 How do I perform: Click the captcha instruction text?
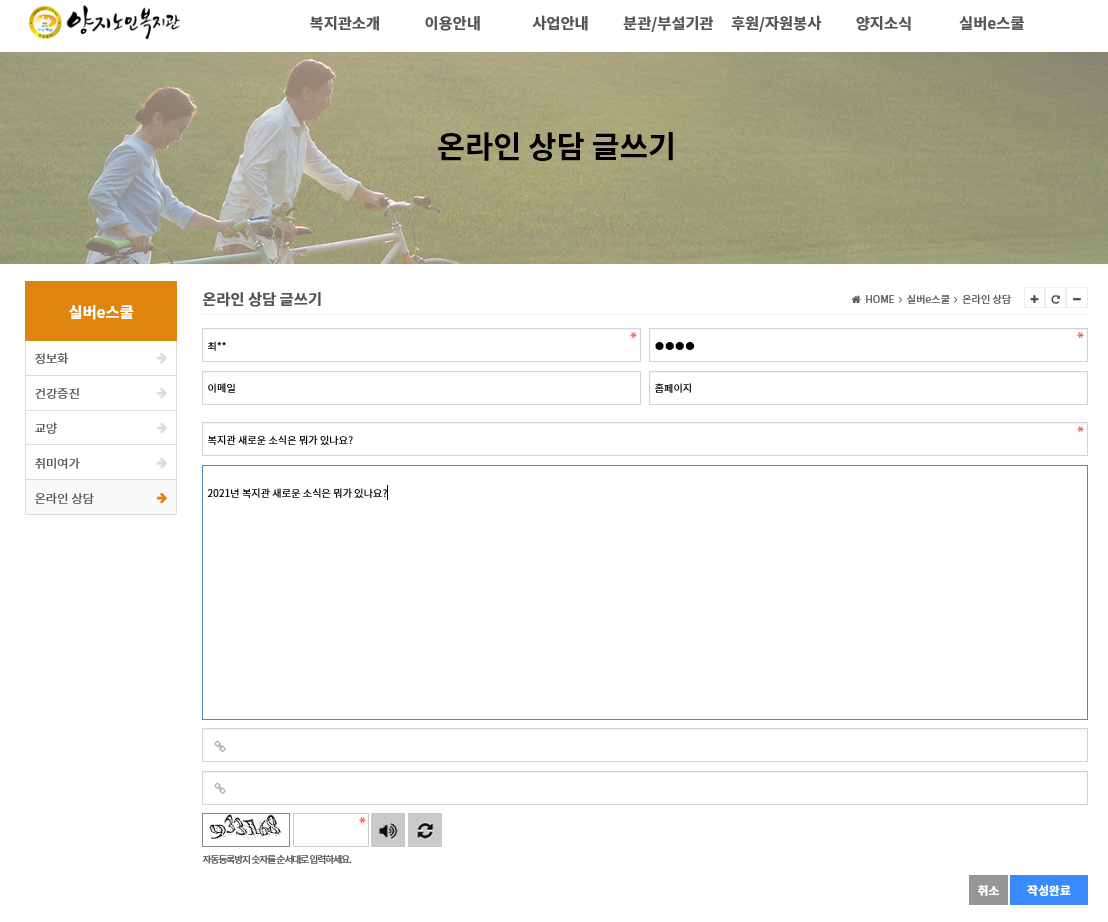(x=277, y=859)
